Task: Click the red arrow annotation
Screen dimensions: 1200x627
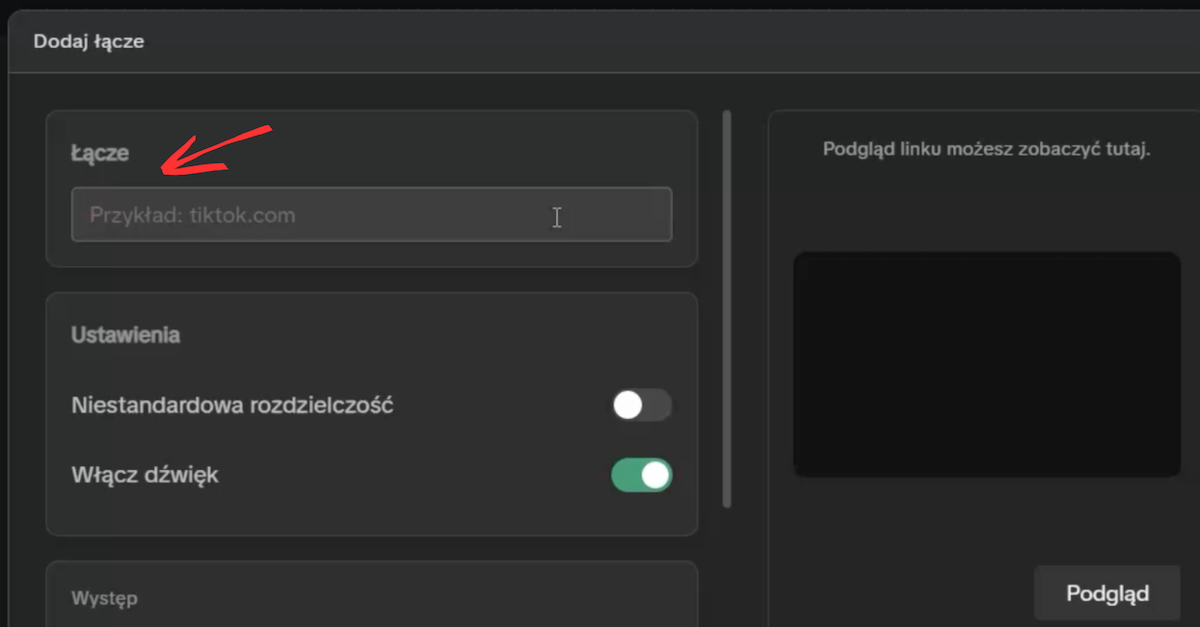Action: (215, 150)
